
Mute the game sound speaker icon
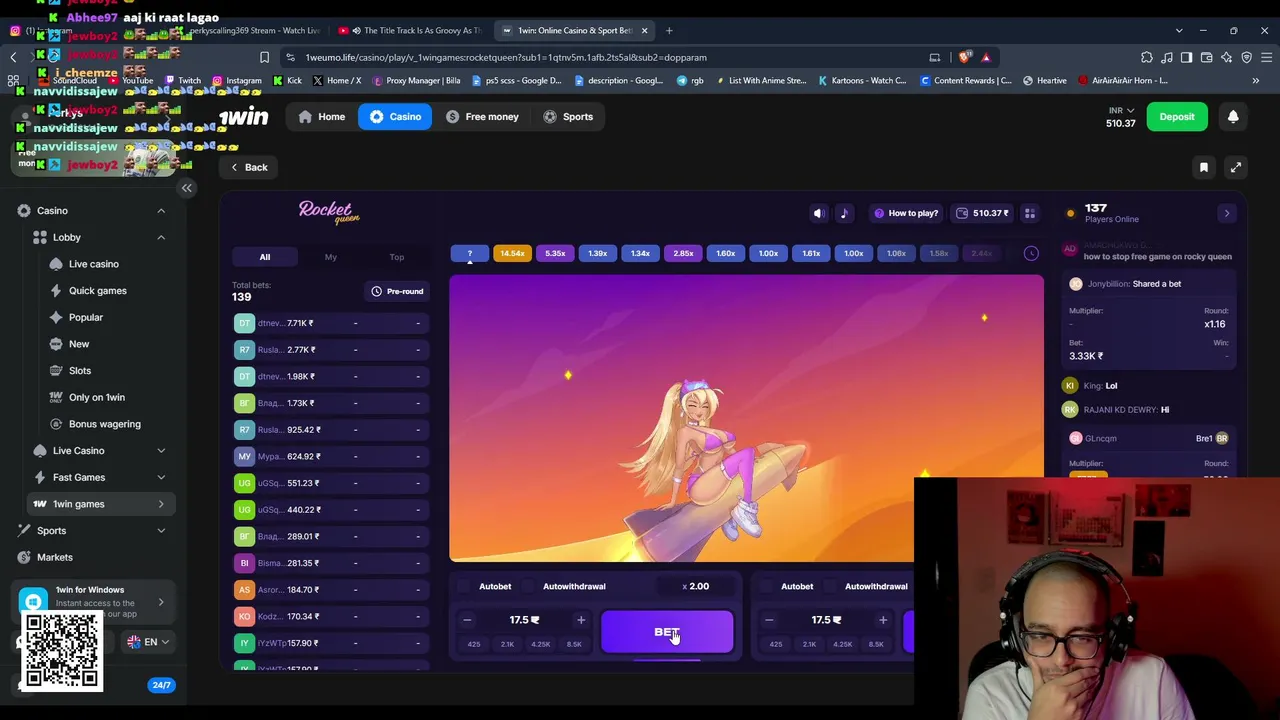tap(818, 213)
